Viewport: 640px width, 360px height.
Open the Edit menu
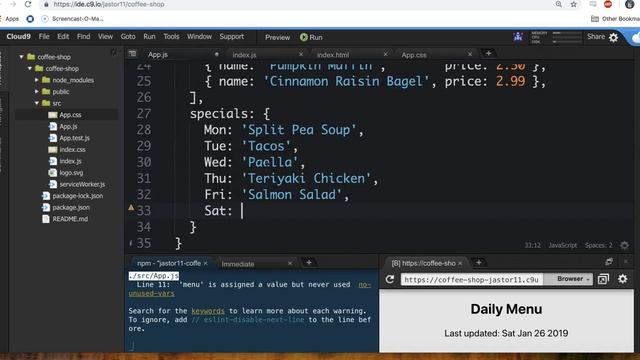(x=63, y=36)
